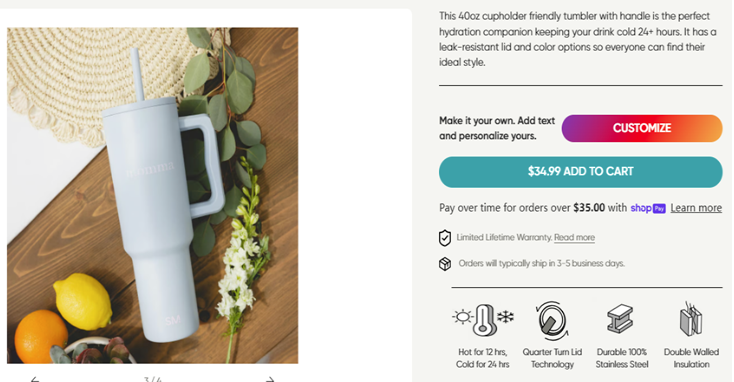Click the shipping box icon

point(445,264)
